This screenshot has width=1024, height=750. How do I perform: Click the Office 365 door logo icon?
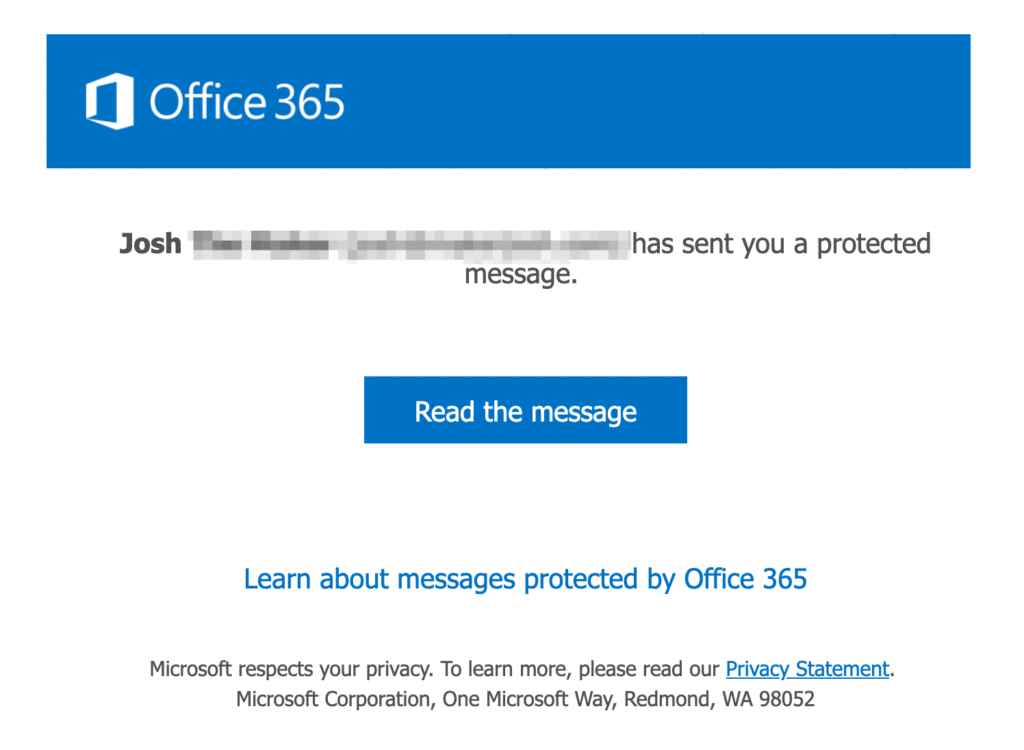coord(110,101)
